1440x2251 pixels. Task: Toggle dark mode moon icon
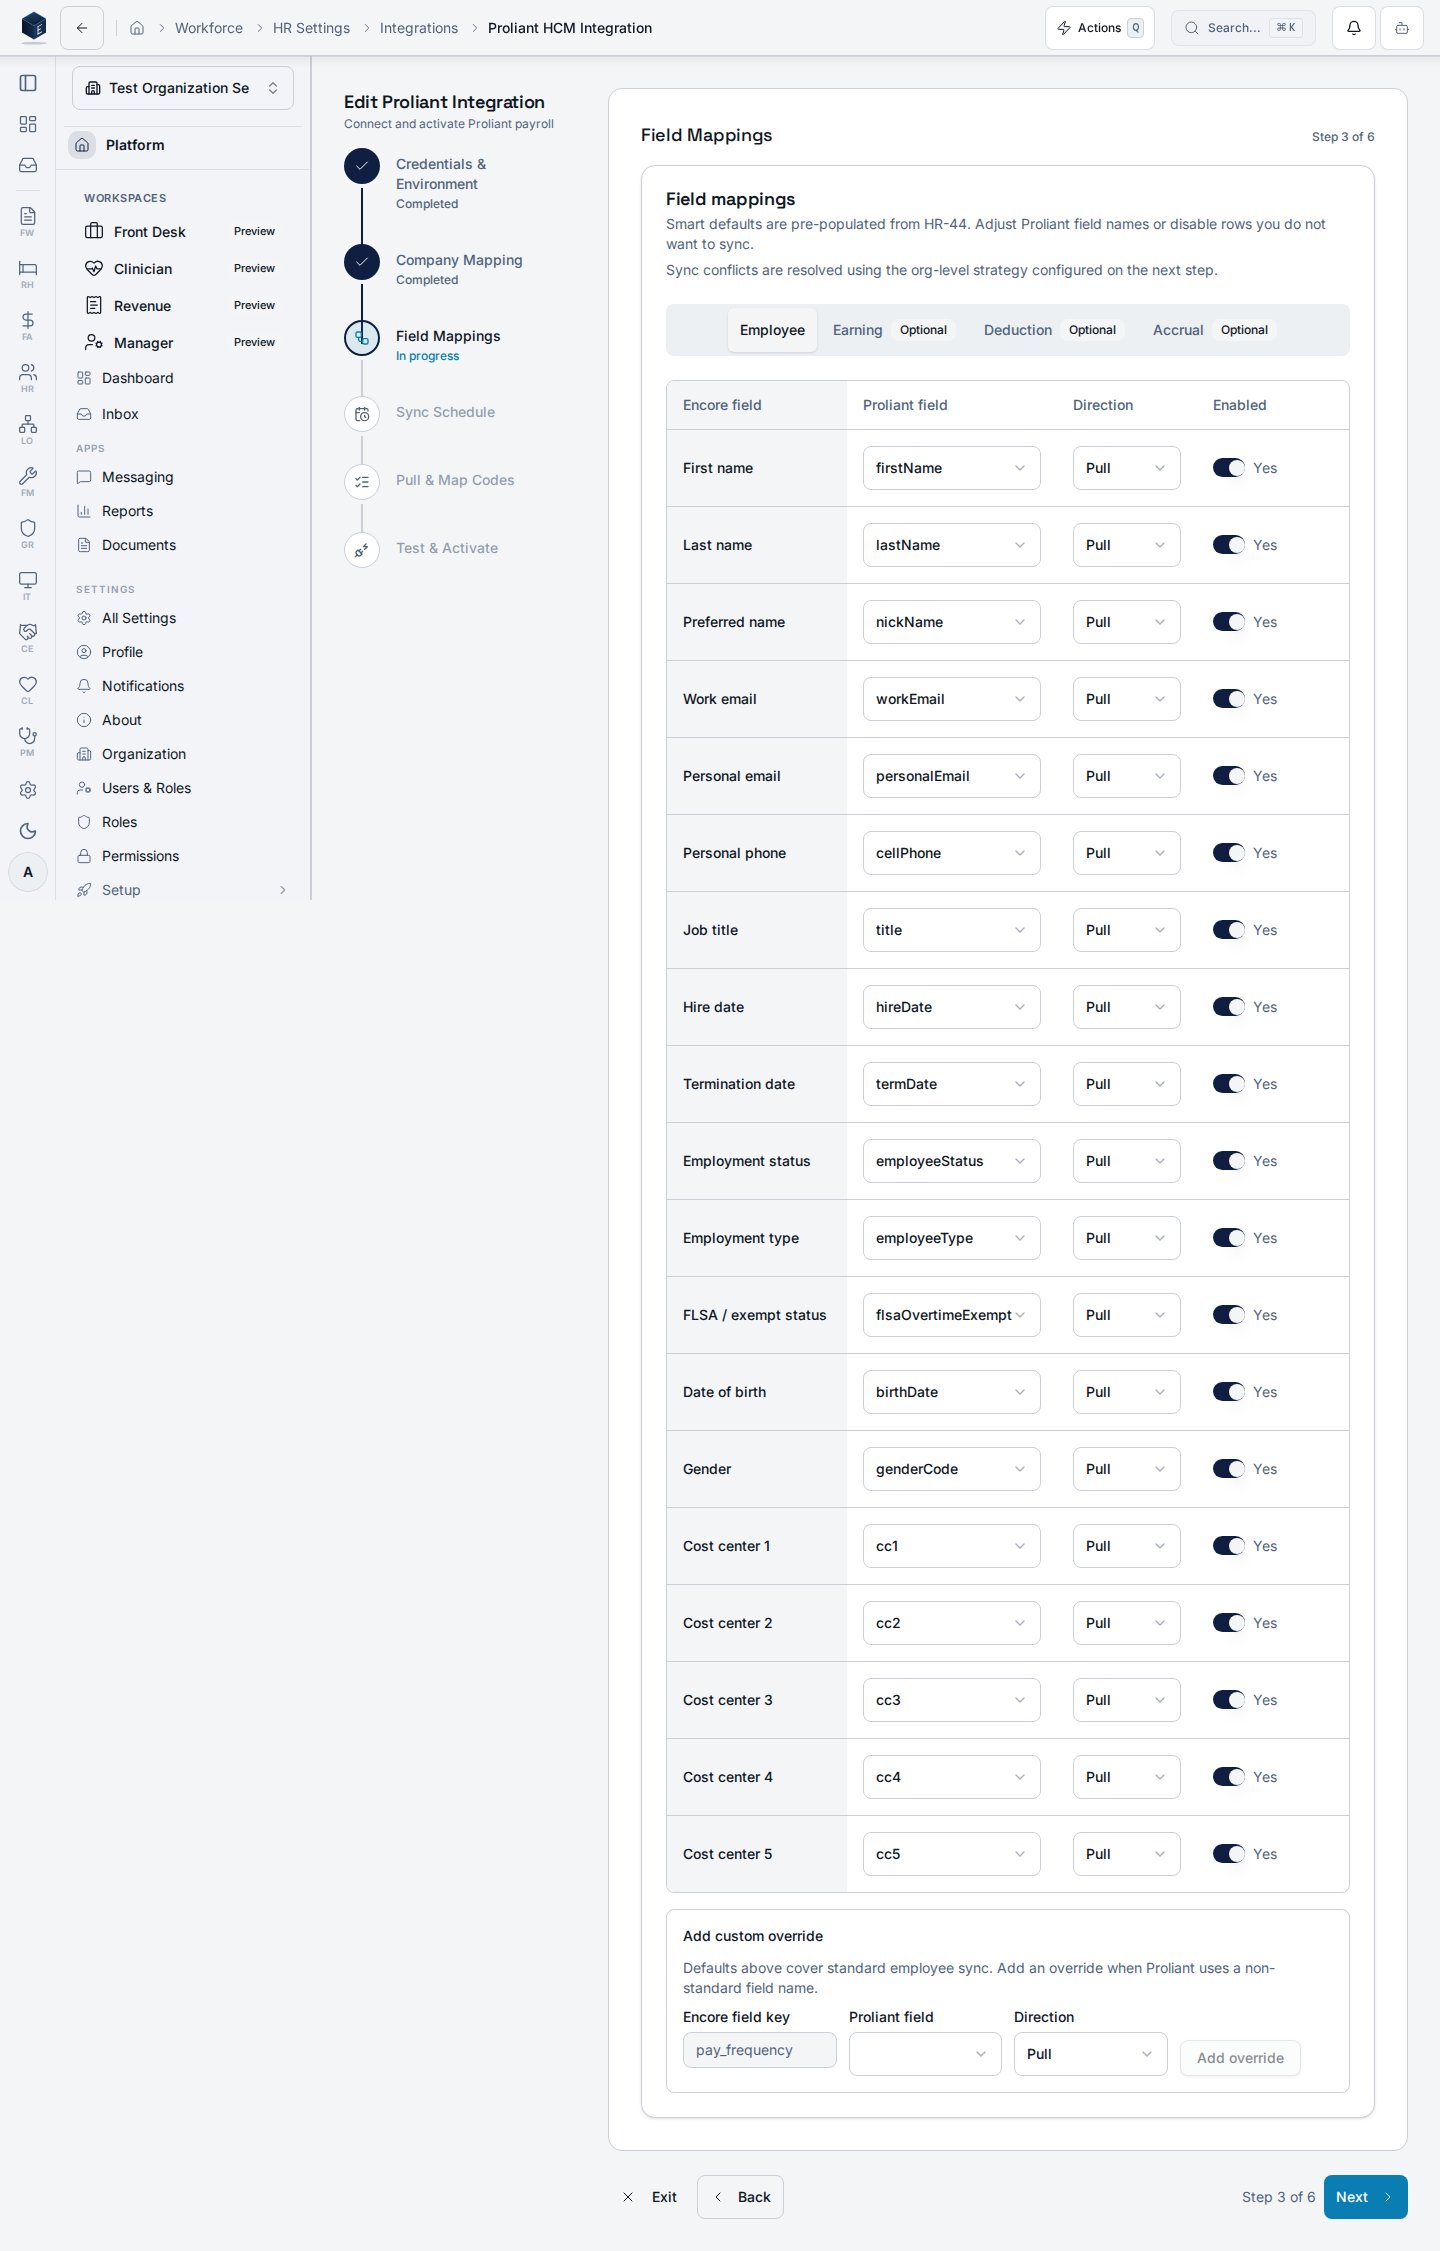(x=28, y=831)
